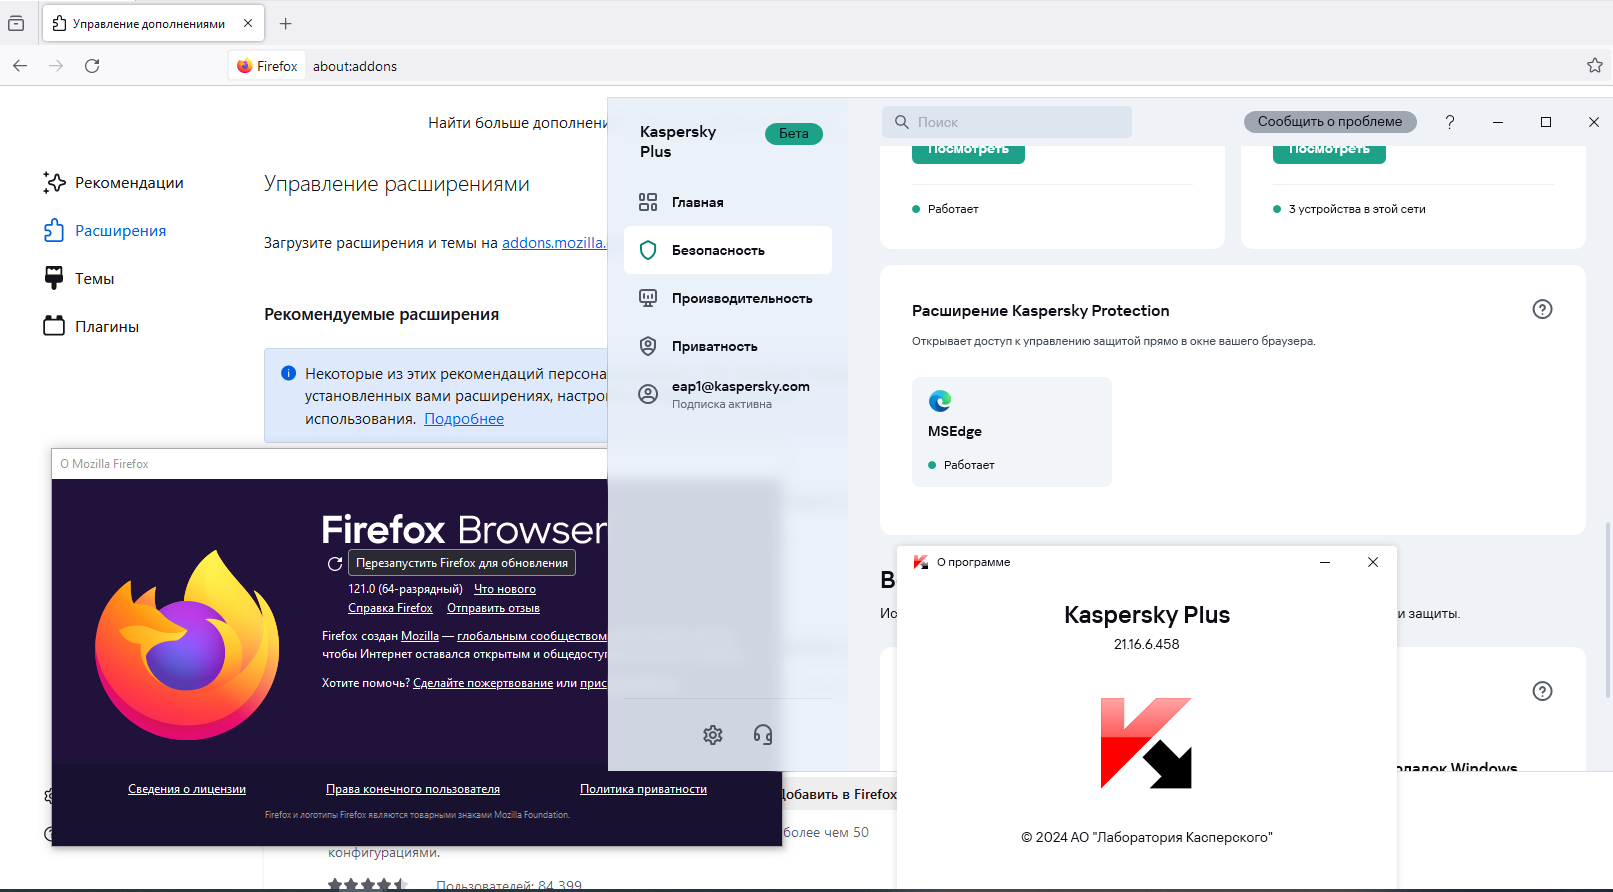Click Firefox reload page button

click(x=92, y=66)
